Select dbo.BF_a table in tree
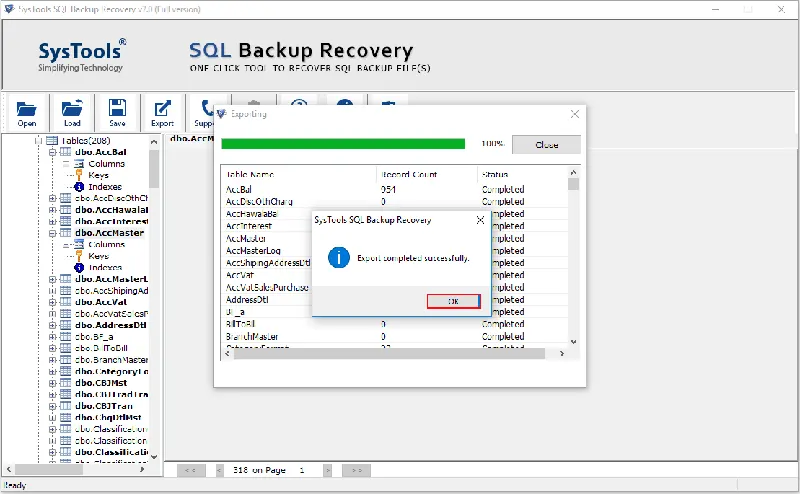Screen dimensions: 800x494 pos(94,337)
